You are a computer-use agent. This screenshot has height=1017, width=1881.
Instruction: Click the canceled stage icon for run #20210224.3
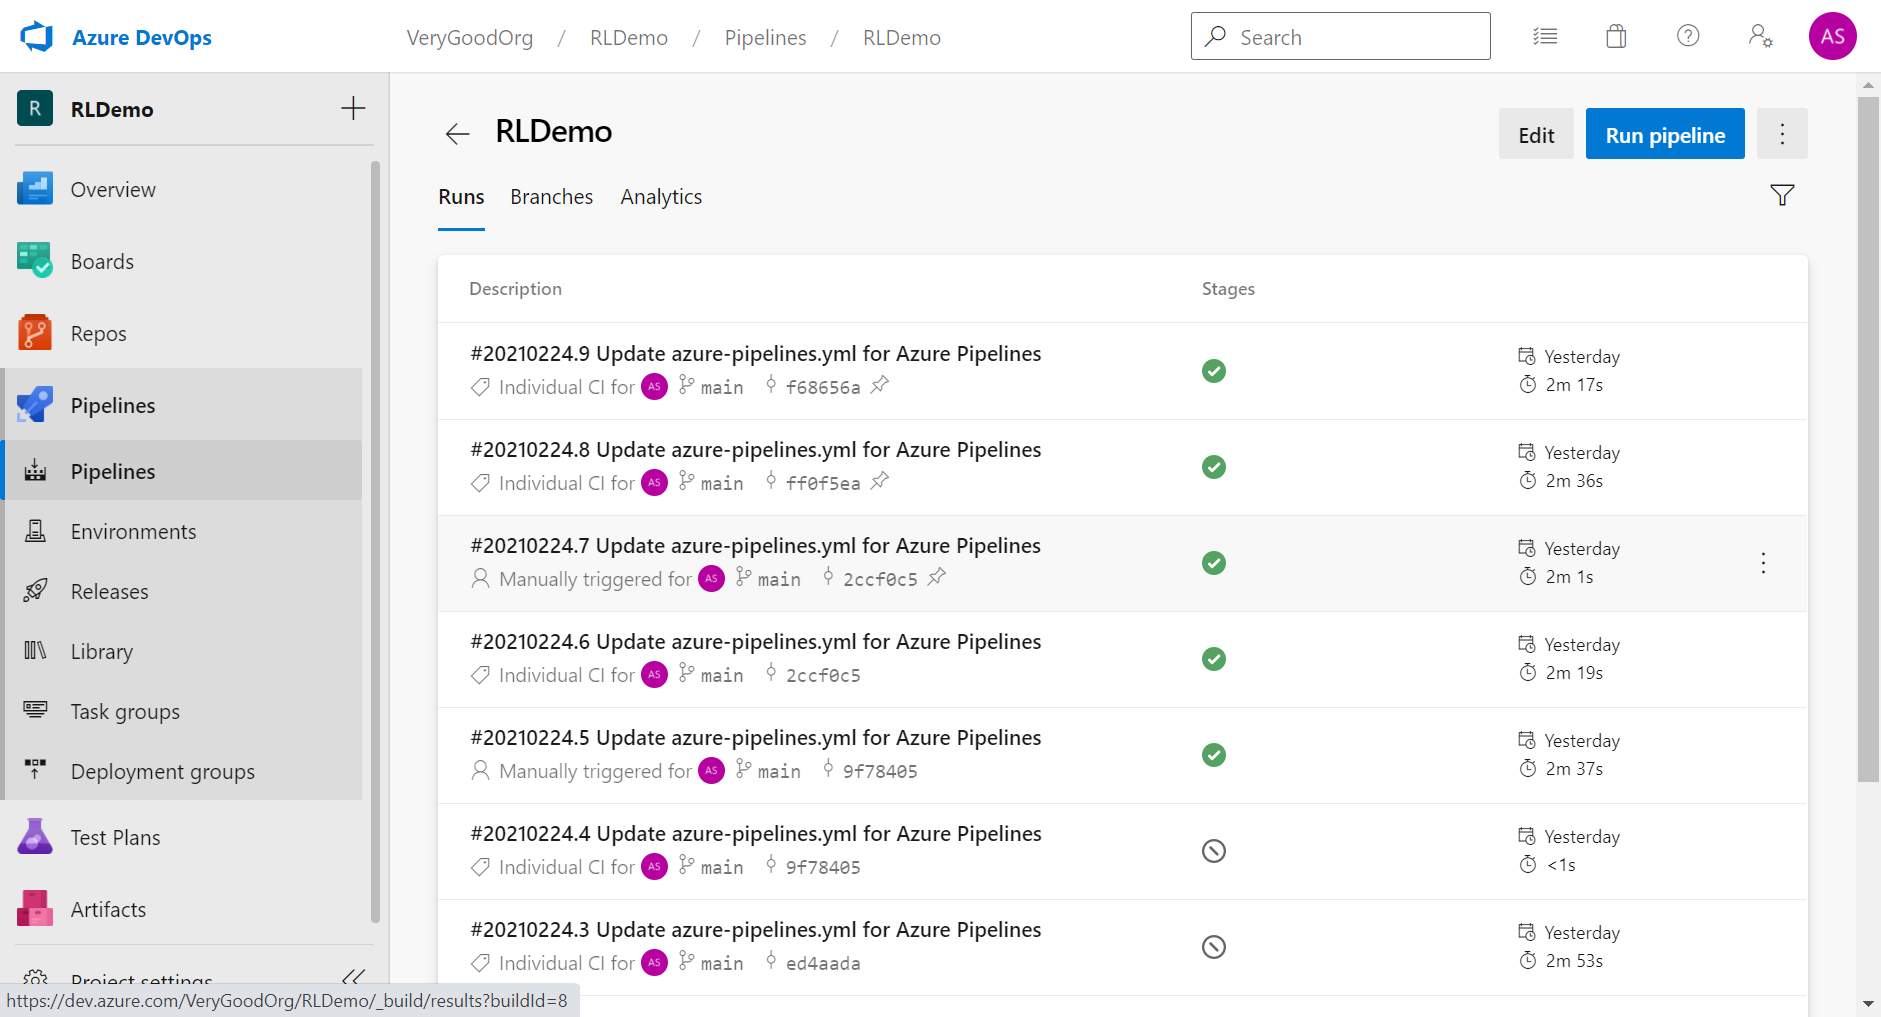click(x=1213, y=947)
